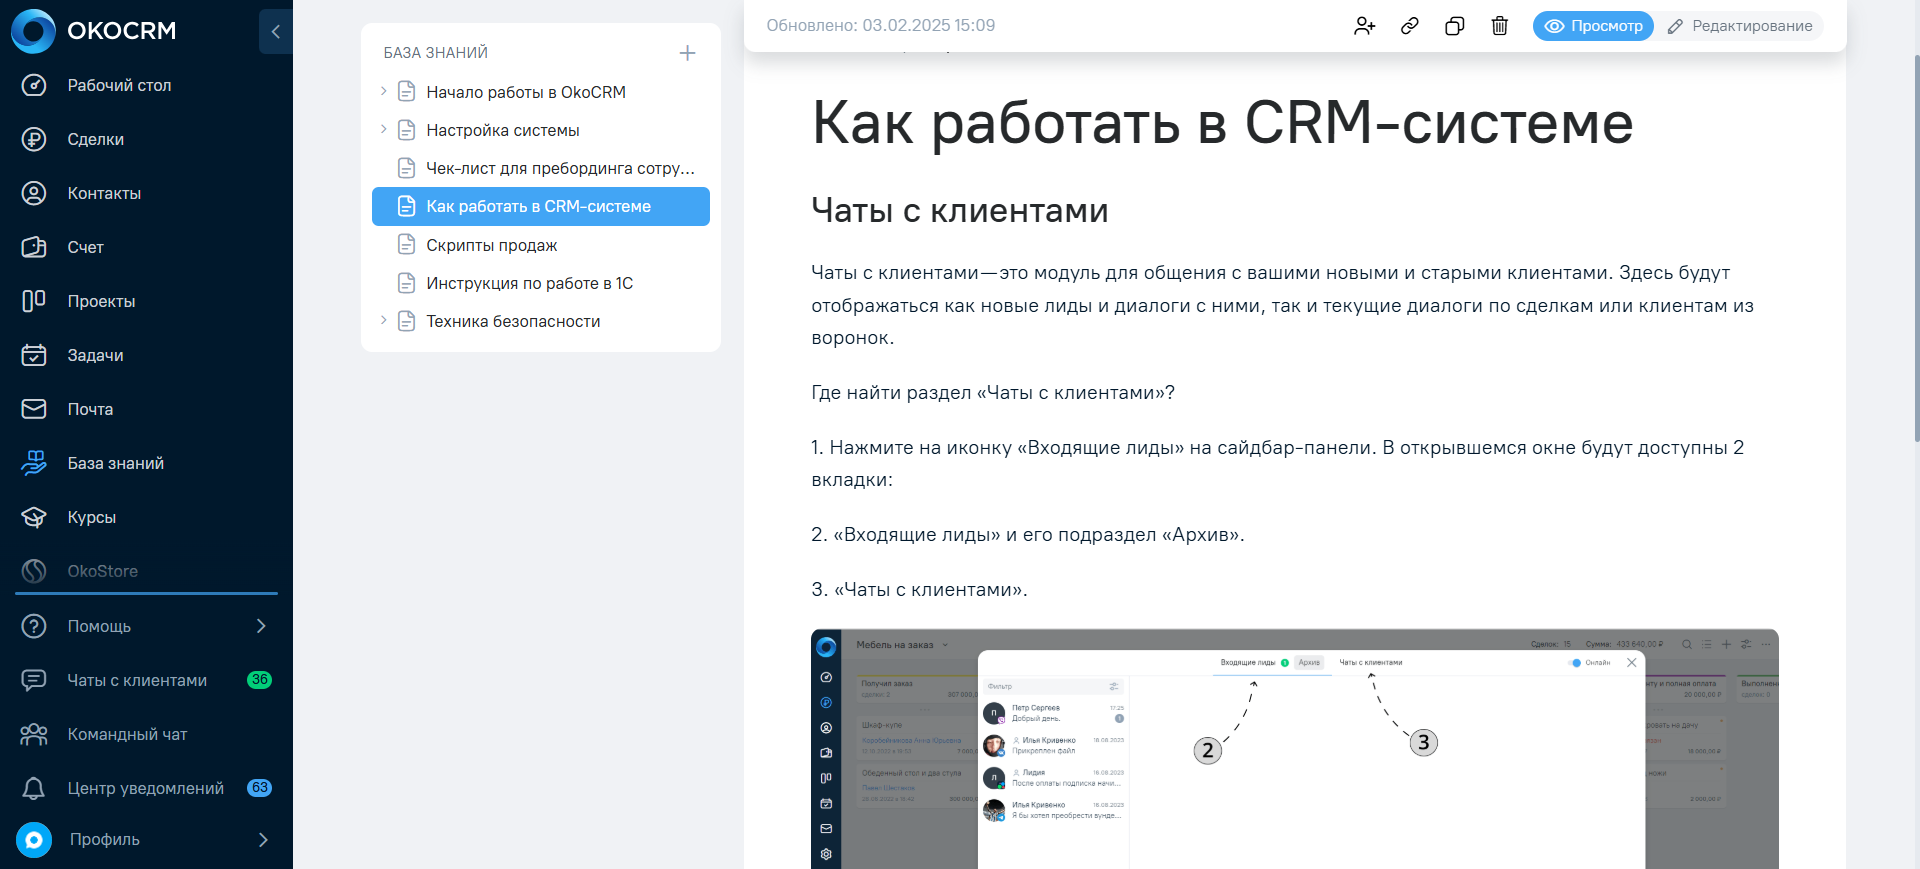
Task: Expand the Настройка системы folder
Action: pos(383,129)
